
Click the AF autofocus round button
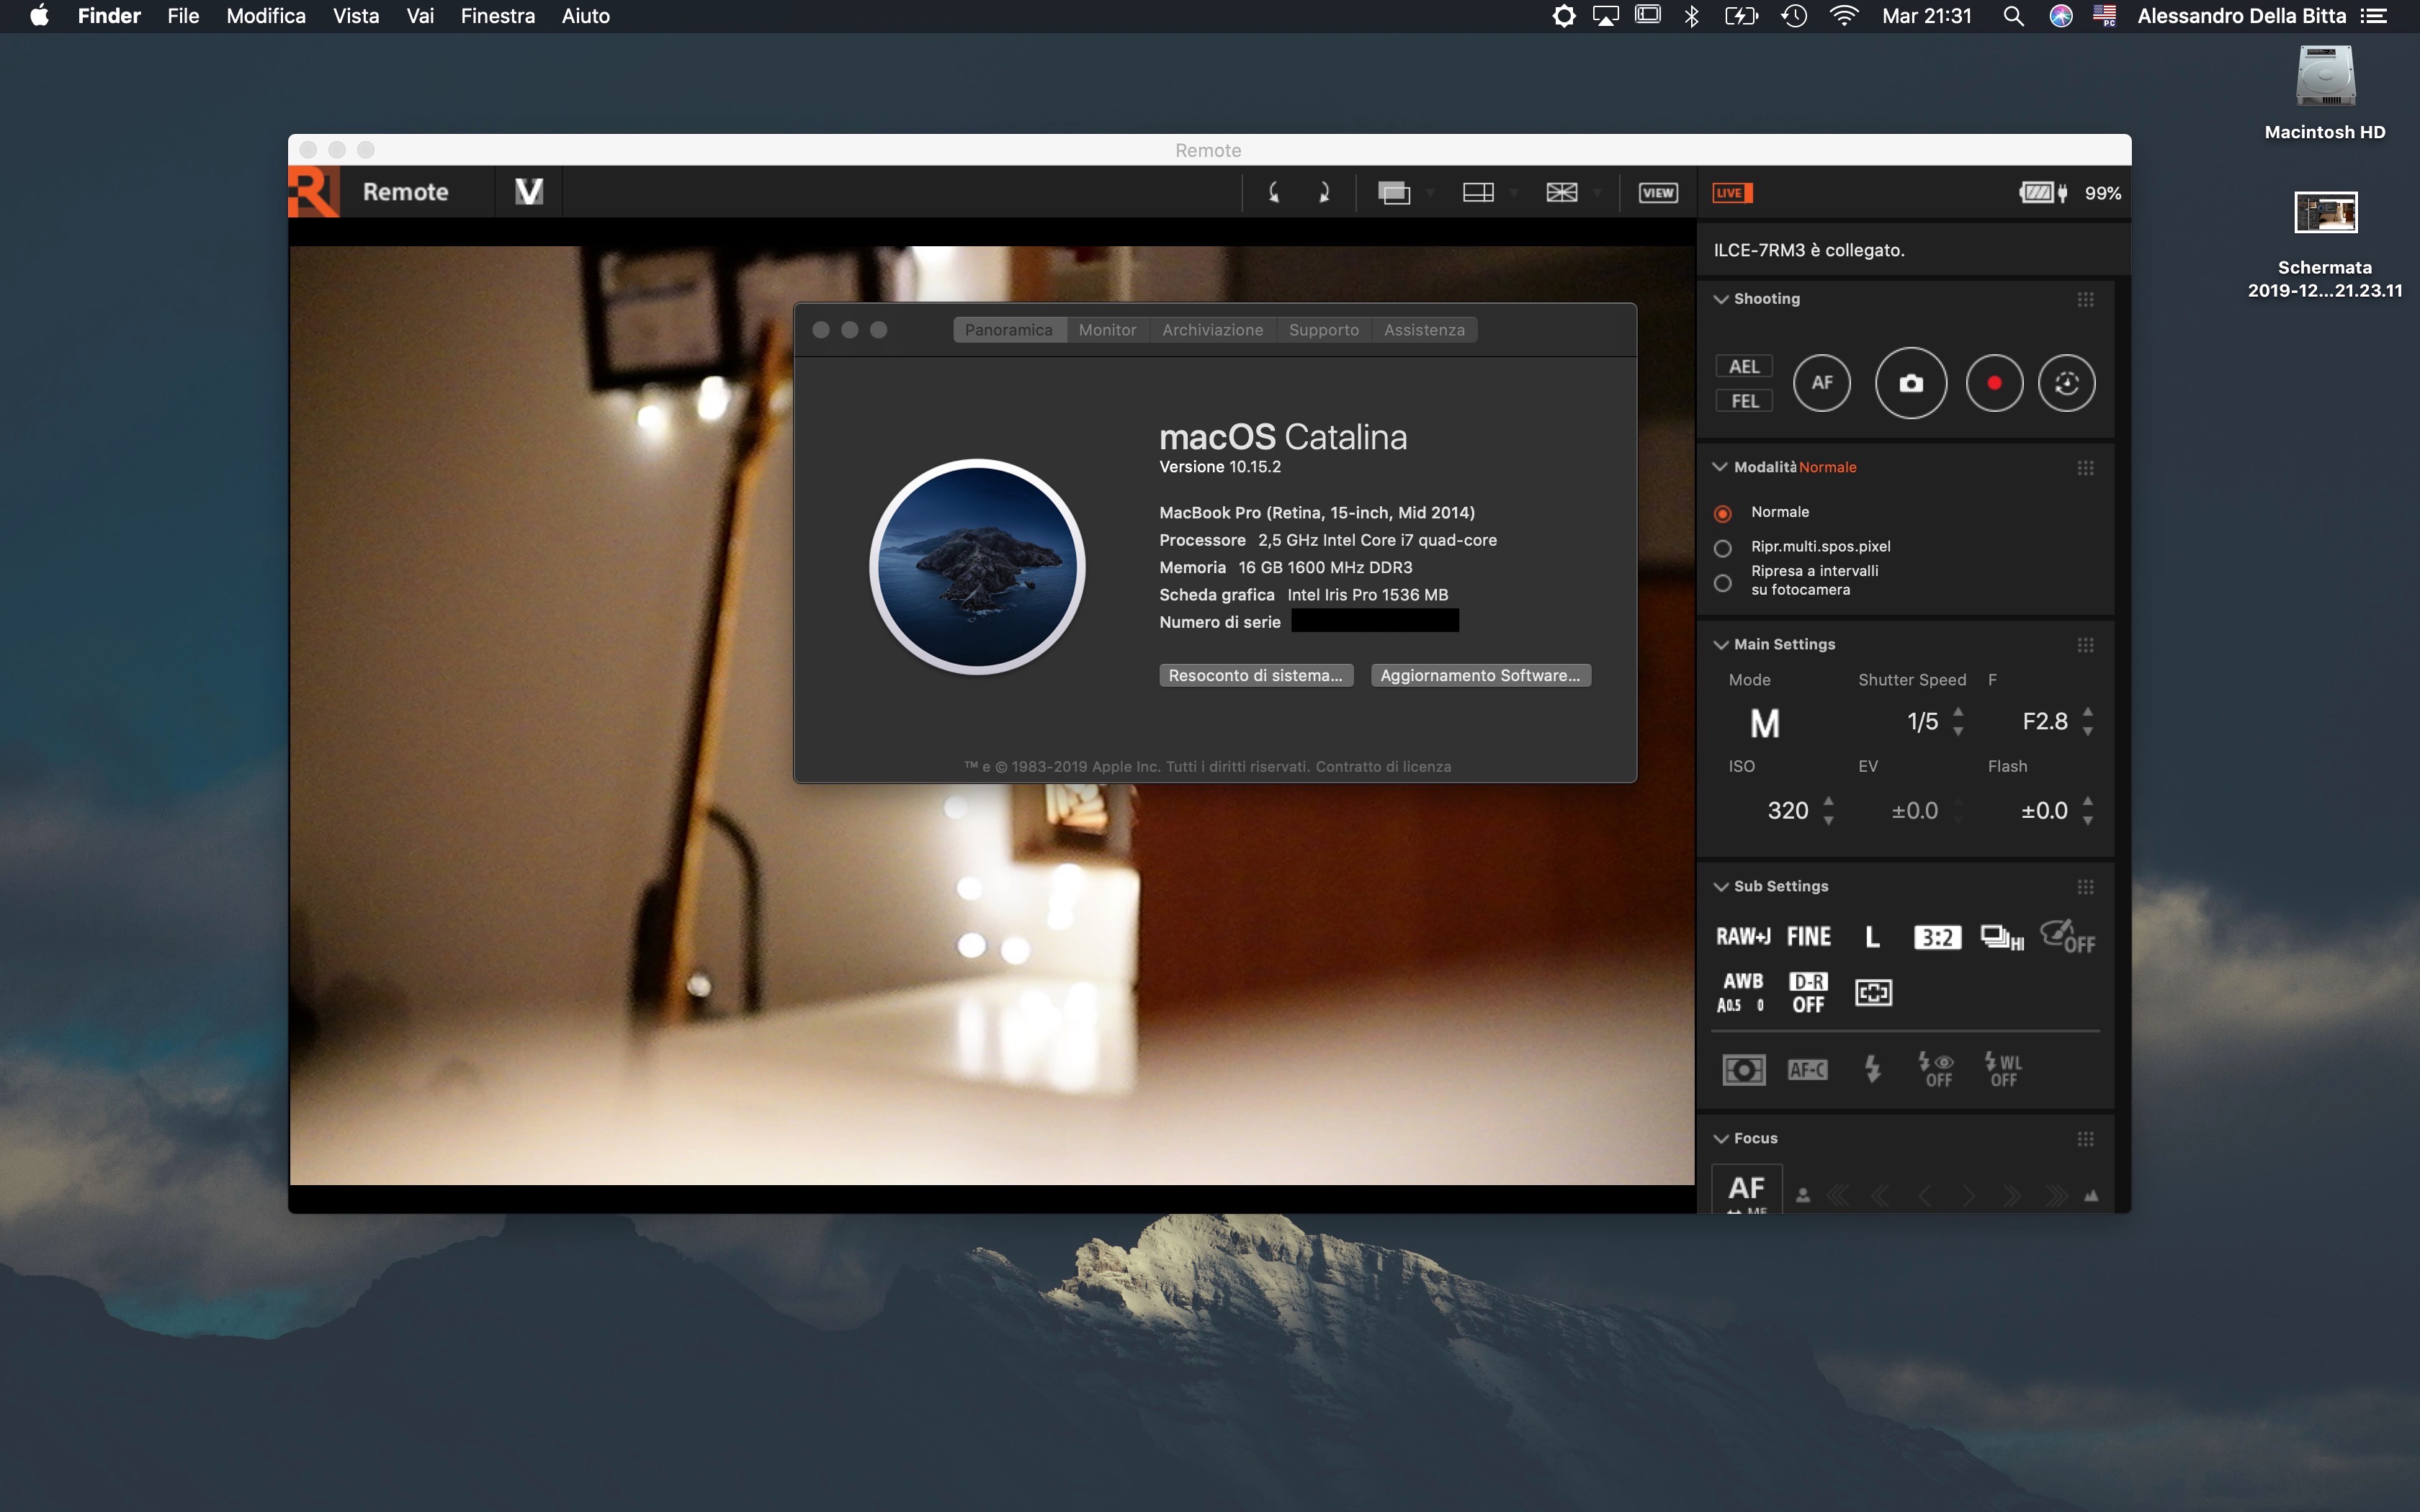1821,383
